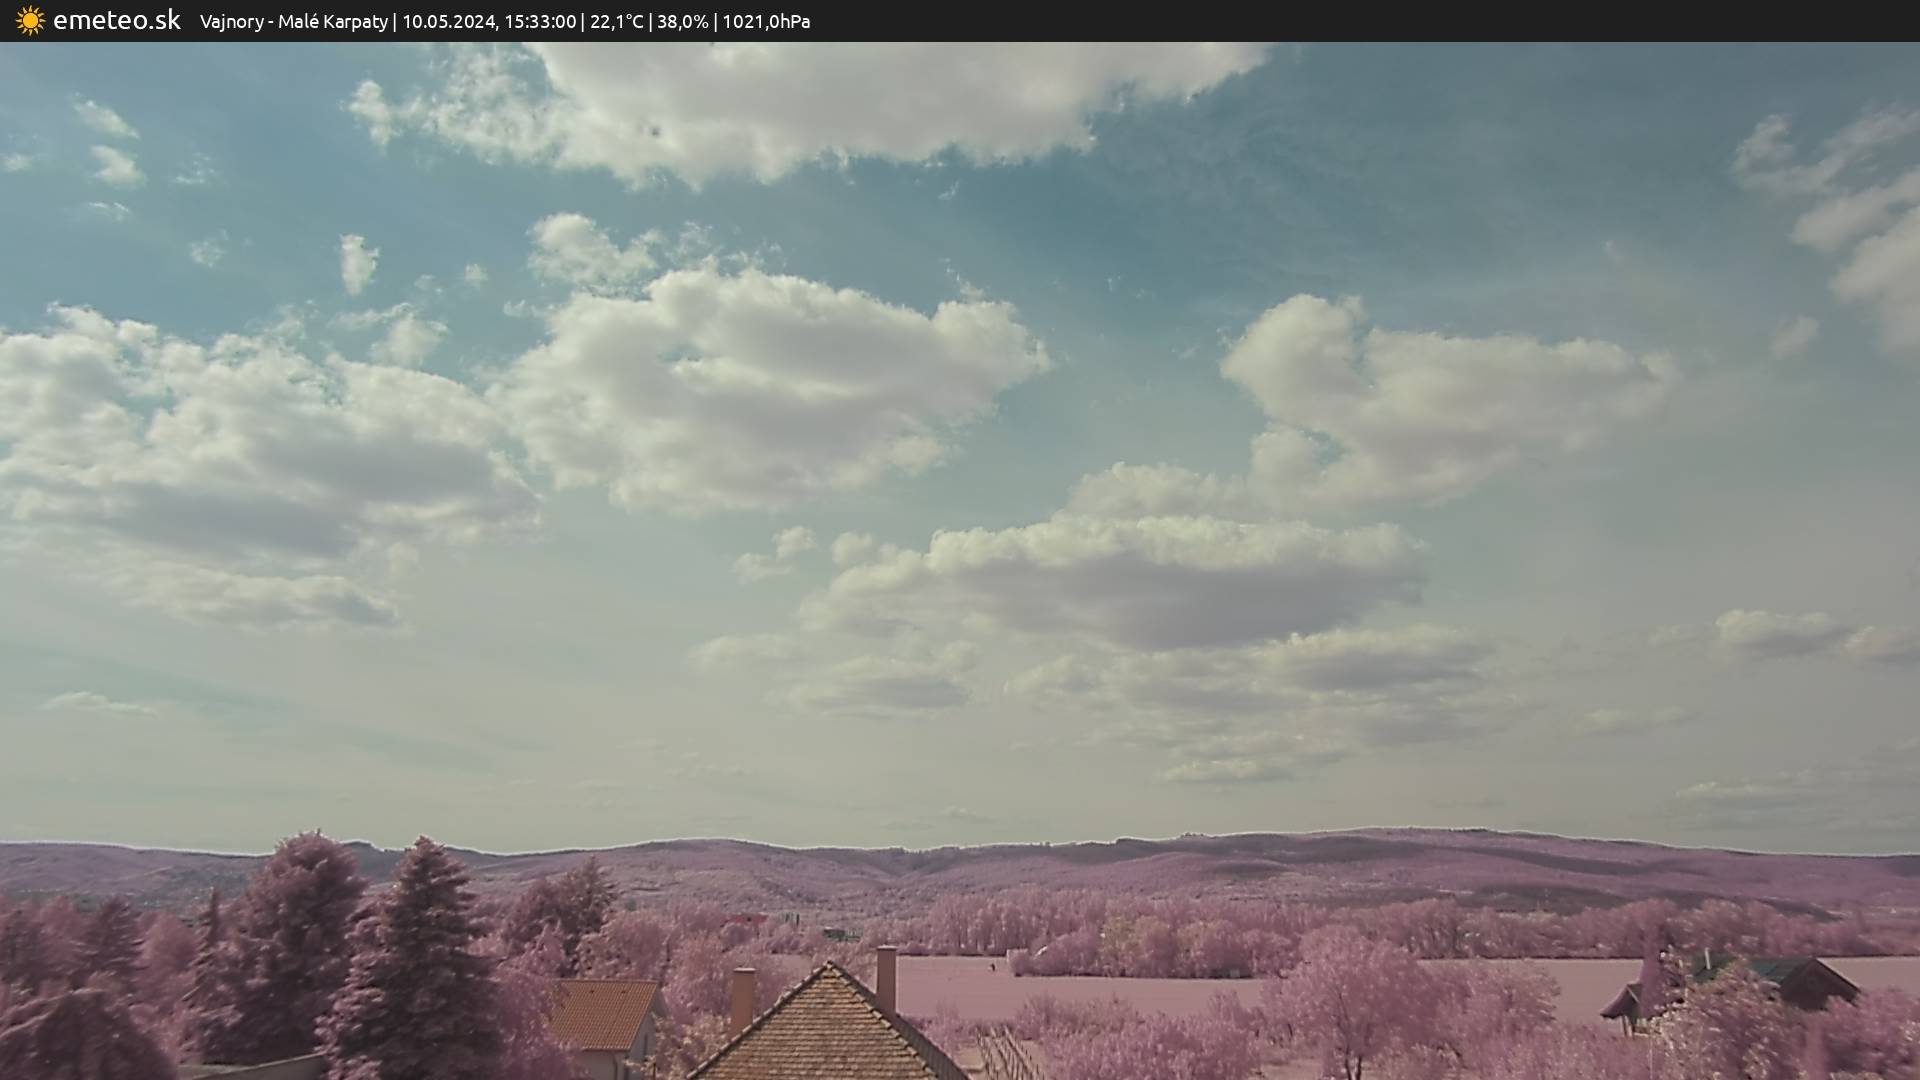Click the shorter left chimney on the center roof

[x=742, y=998]
